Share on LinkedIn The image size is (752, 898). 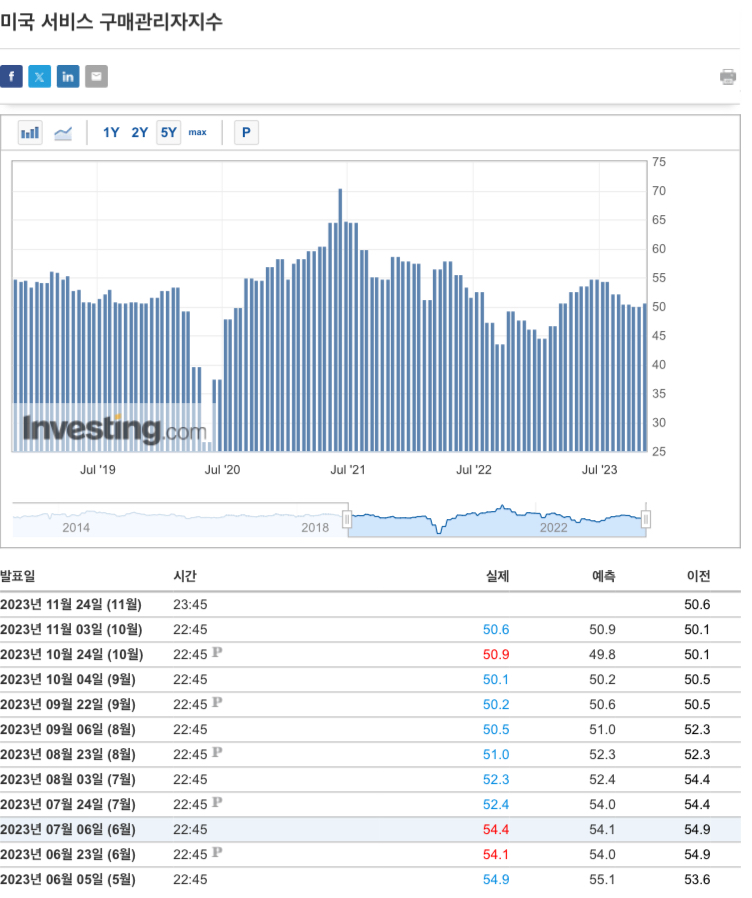point(68,77)
